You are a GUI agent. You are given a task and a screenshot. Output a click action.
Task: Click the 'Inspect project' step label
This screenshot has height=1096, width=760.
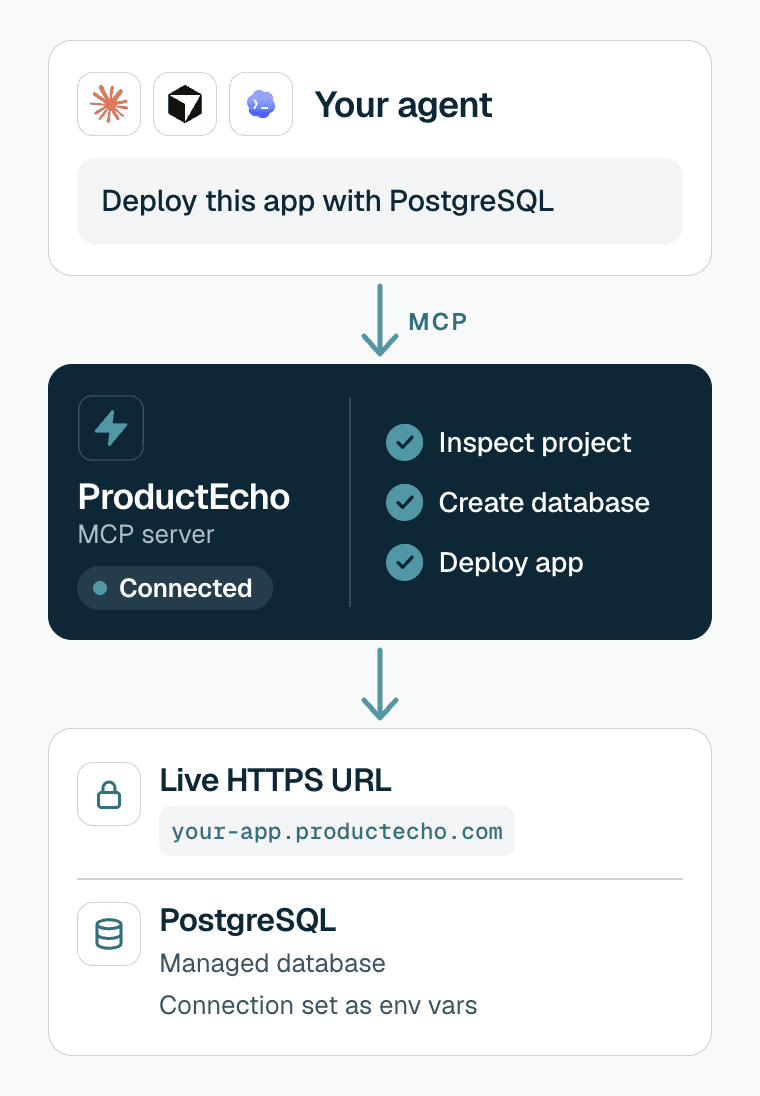(x=535, y=443)
